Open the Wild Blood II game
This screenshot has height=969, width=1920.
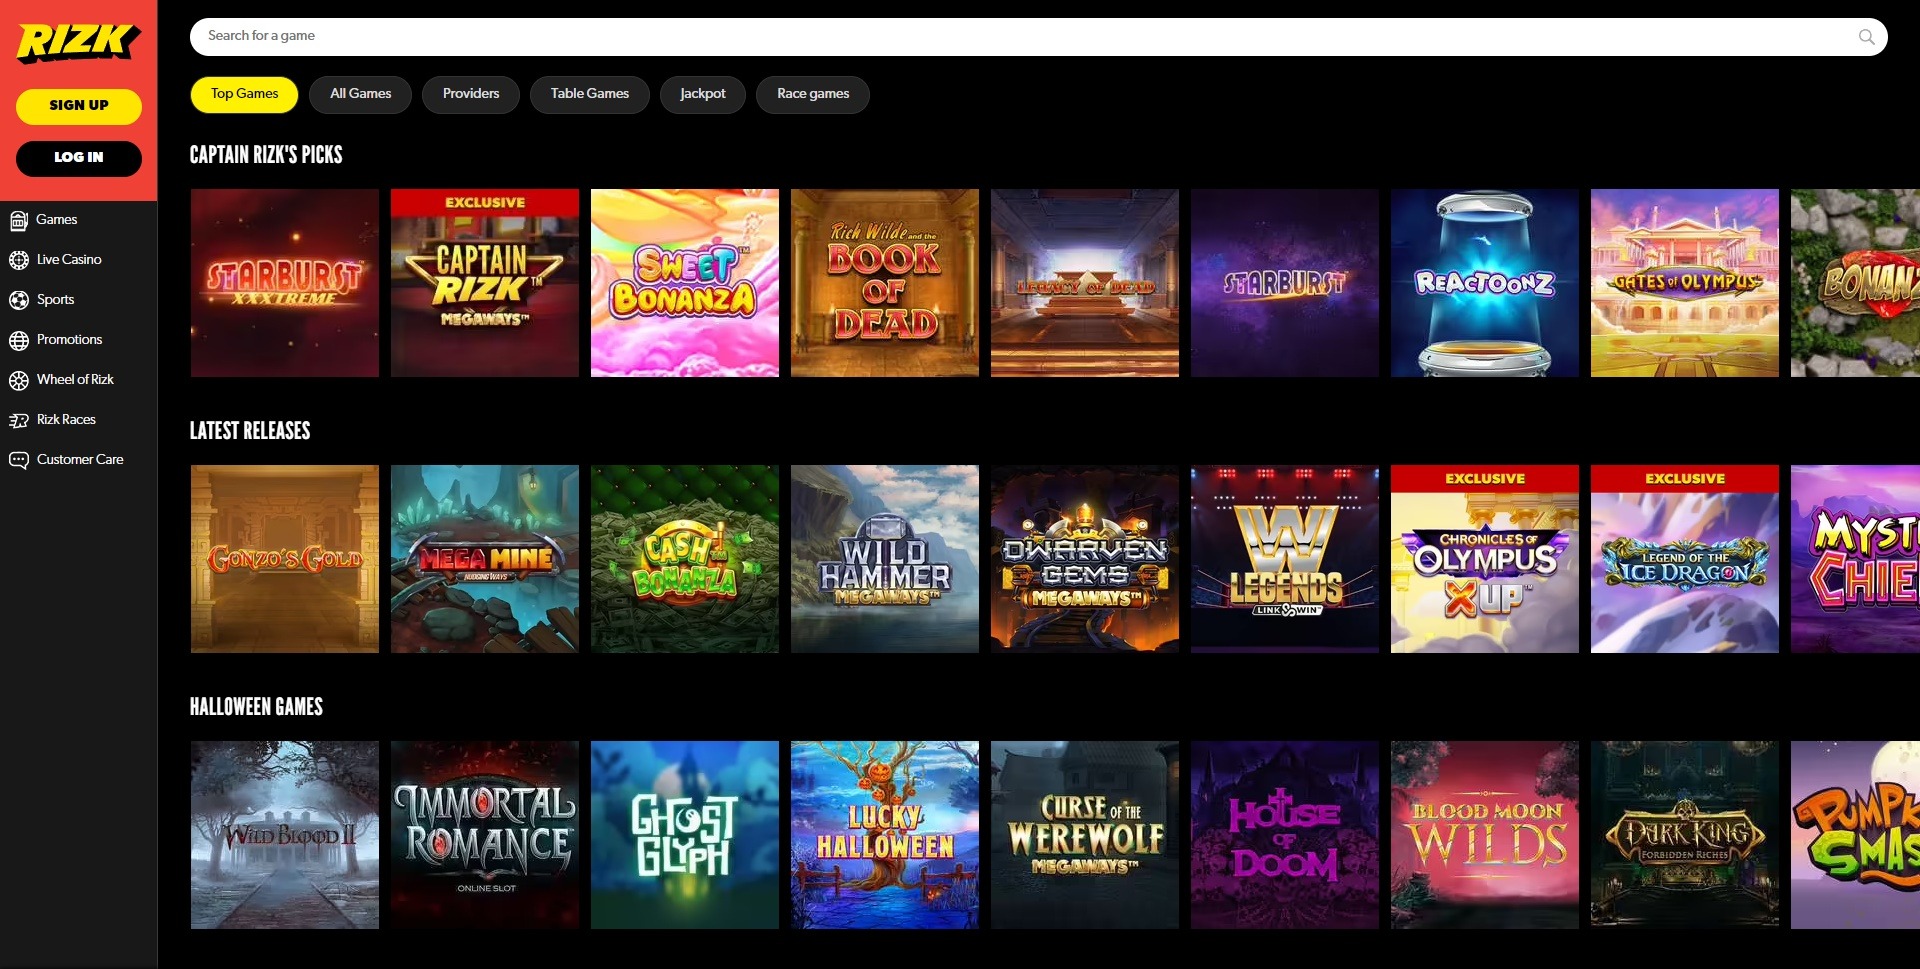pyautogui.click(x=285, y=835)
